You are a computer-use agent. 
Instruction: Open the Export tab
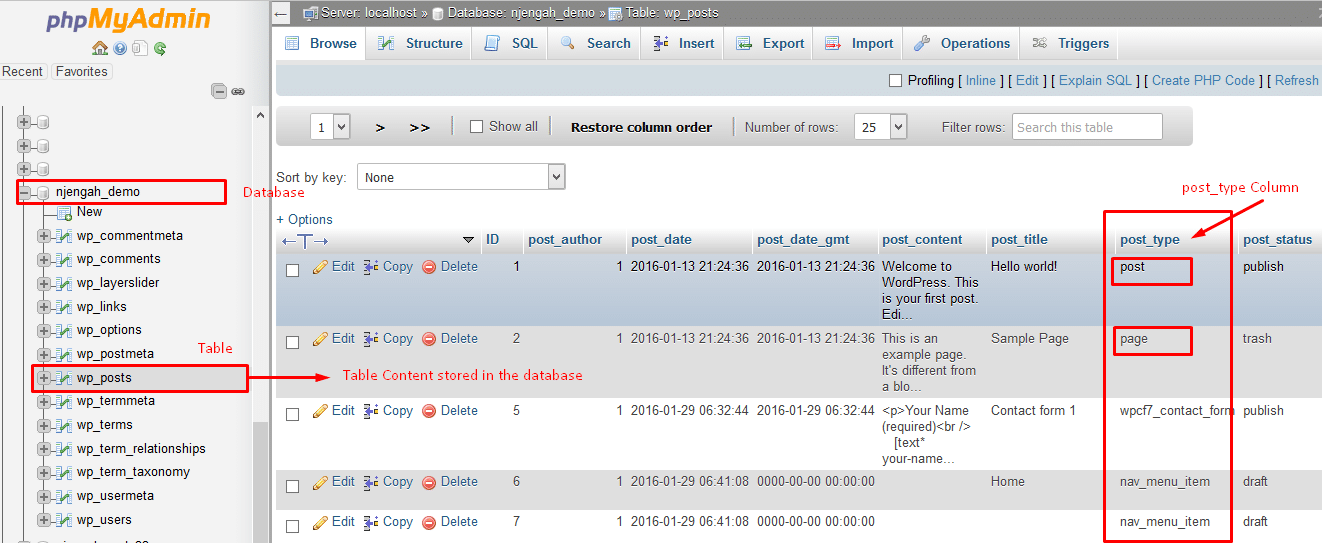[769, 43]
